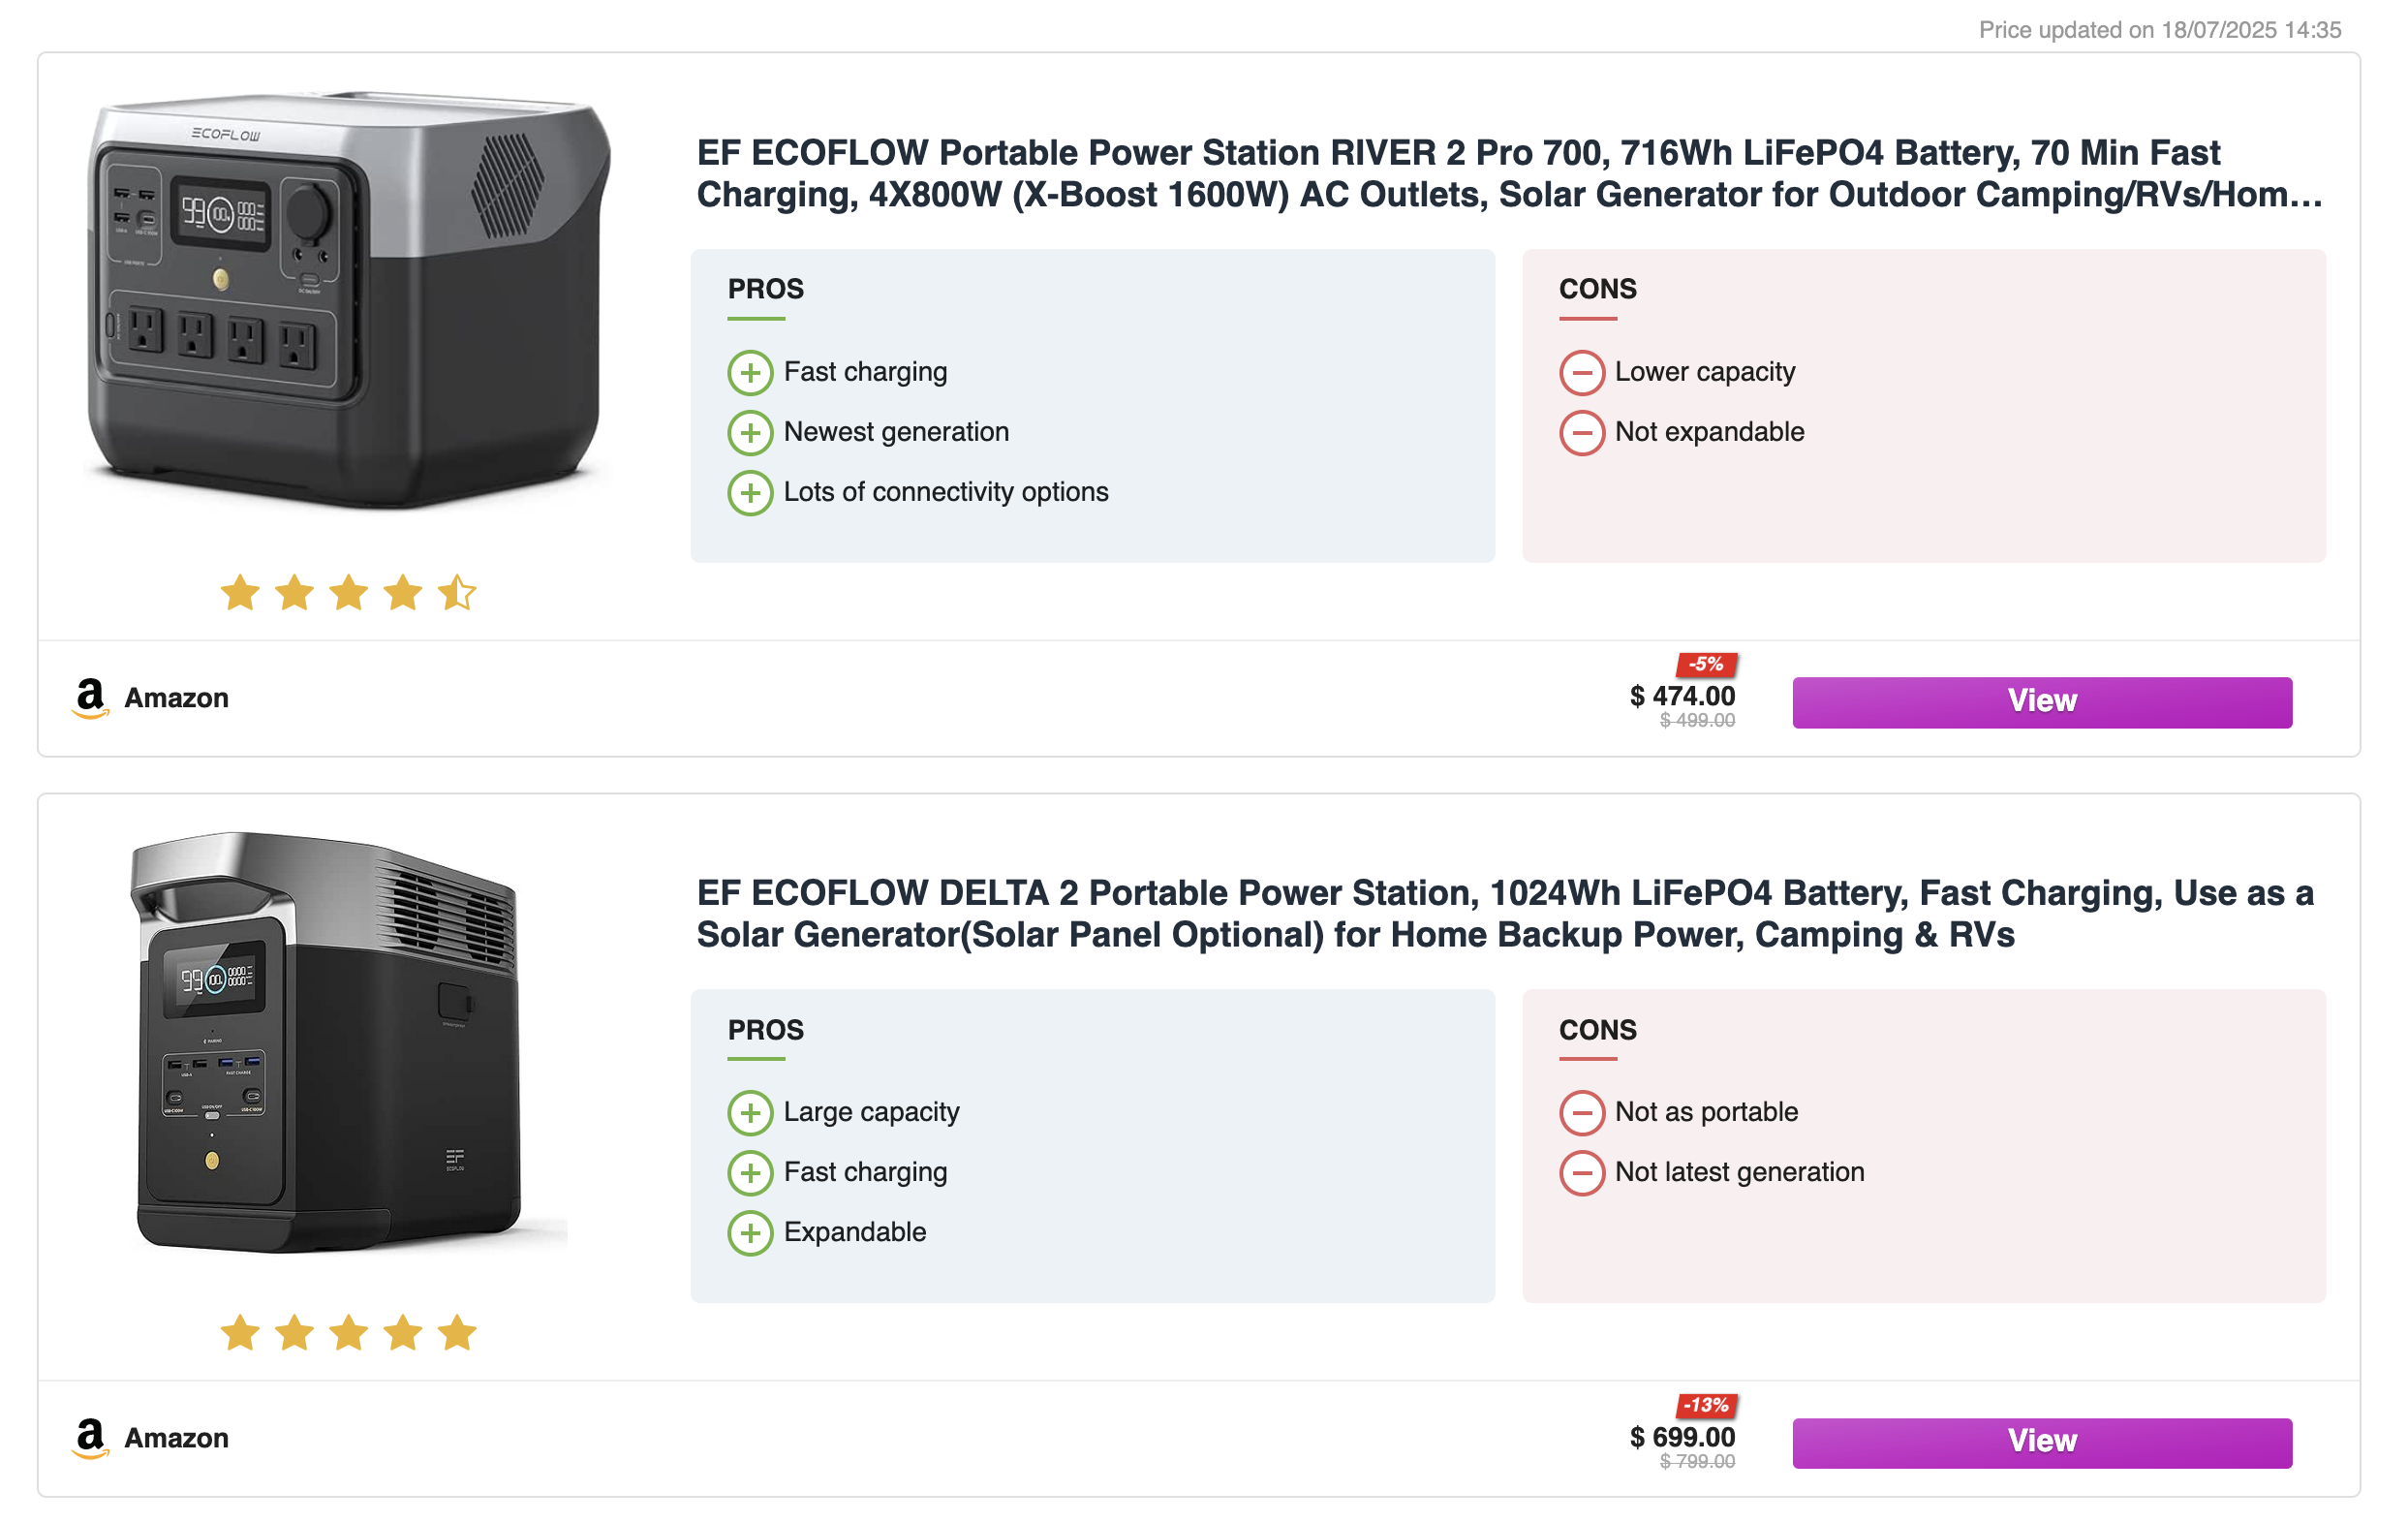Click the red minus icon beside Not latest generation
Viewport: 2408px width, 1523px height.
coord(1582,1173)
